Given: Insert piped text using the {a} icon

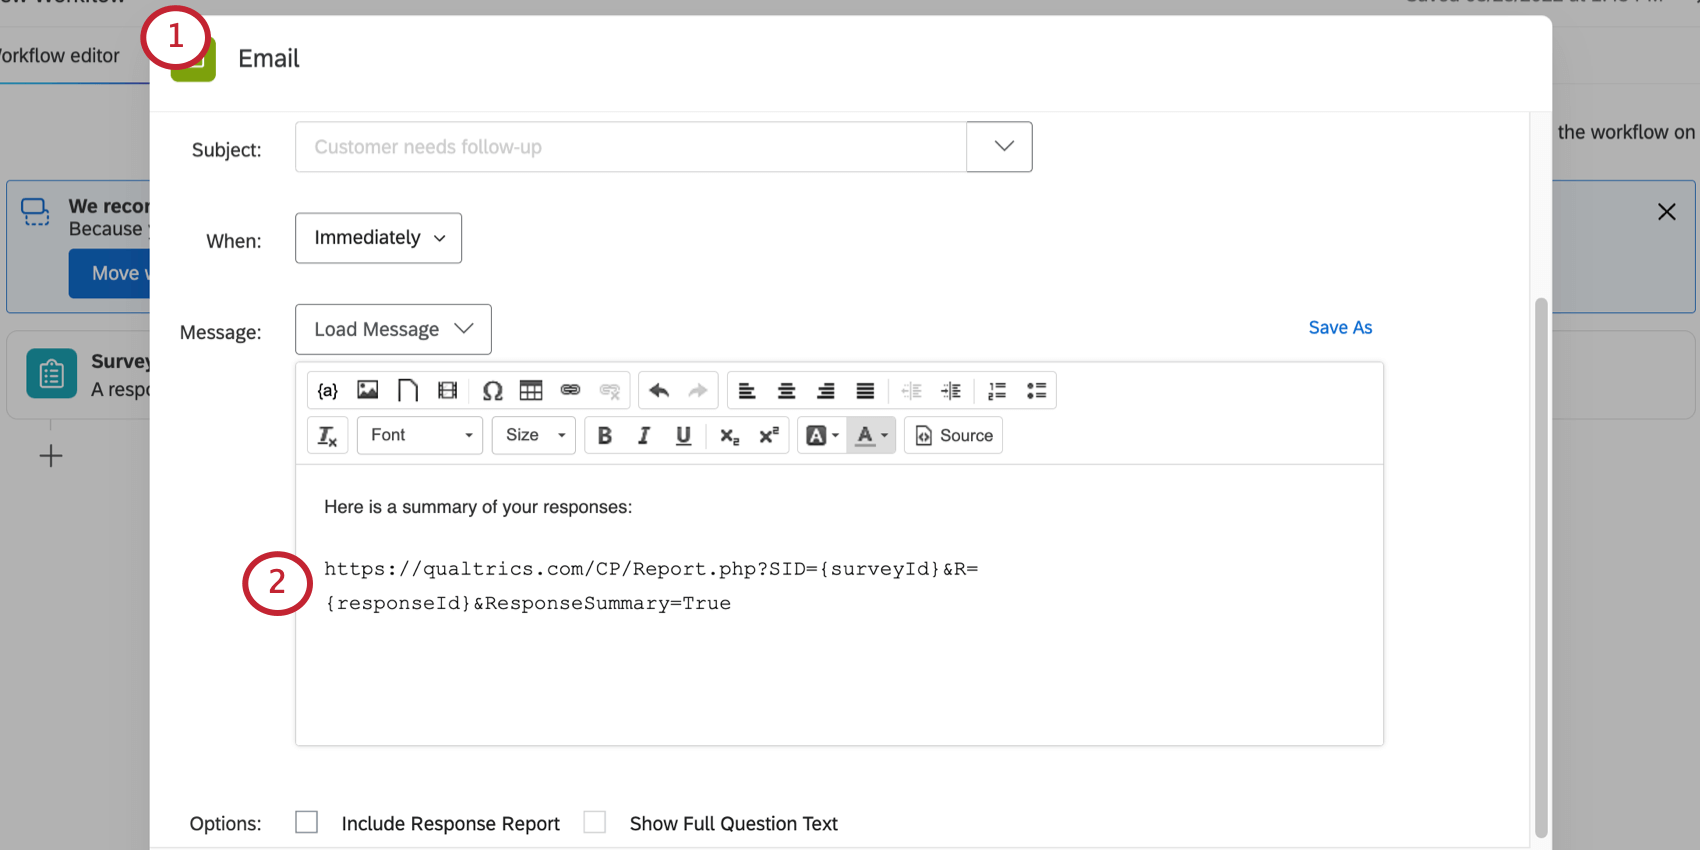Looking at the screenshot, I should pos(327,391).
